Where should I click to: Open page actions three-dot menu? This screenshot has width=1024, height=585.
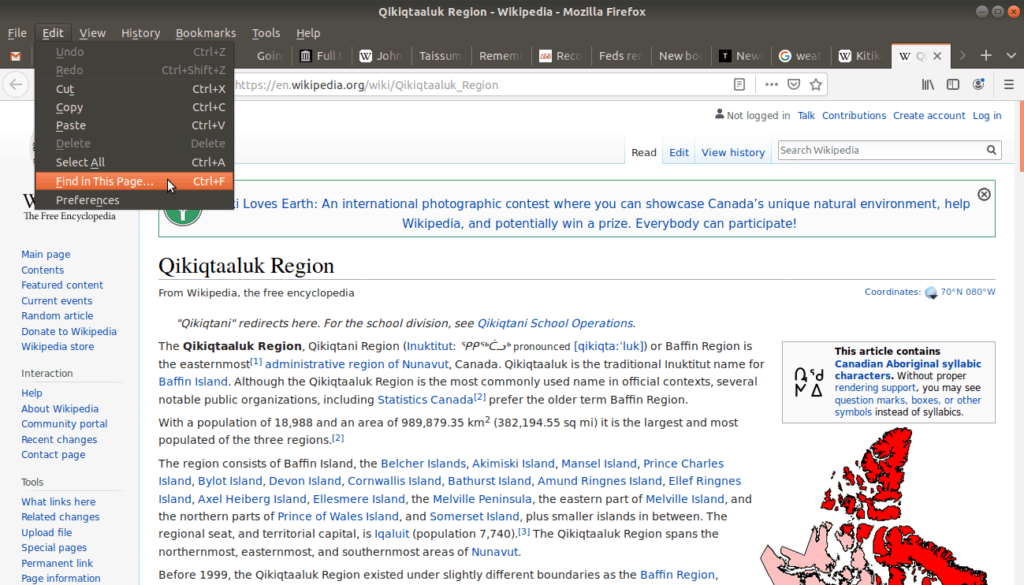[x=771, y=84]
